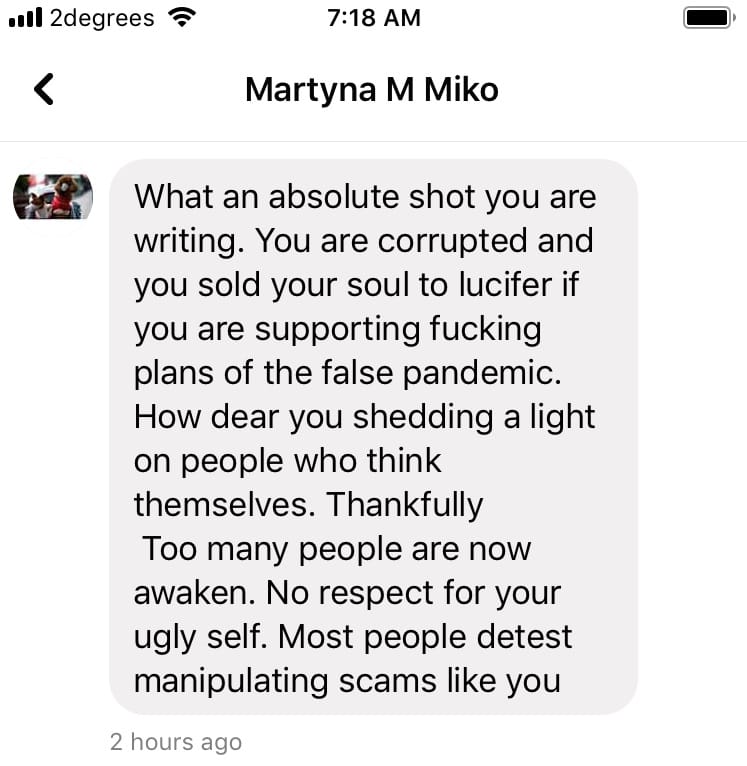Viewport: 747px width, 766px height.
Task: Tap the 2degrees carrier label
Action: click(102, 19)
